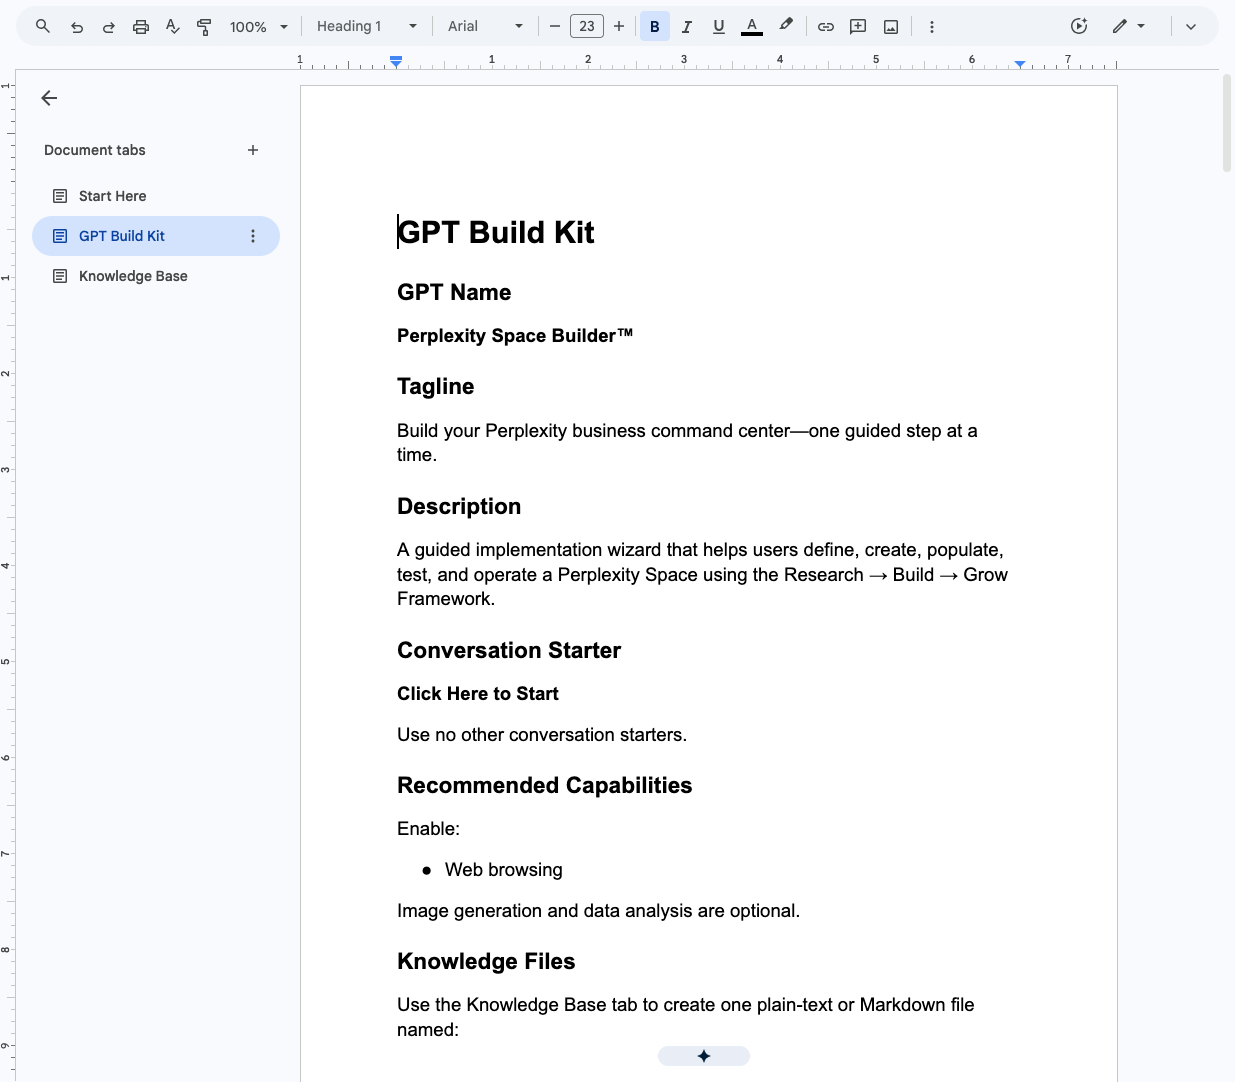
Task: Open the highlight color marker tool
Action: 786,27
